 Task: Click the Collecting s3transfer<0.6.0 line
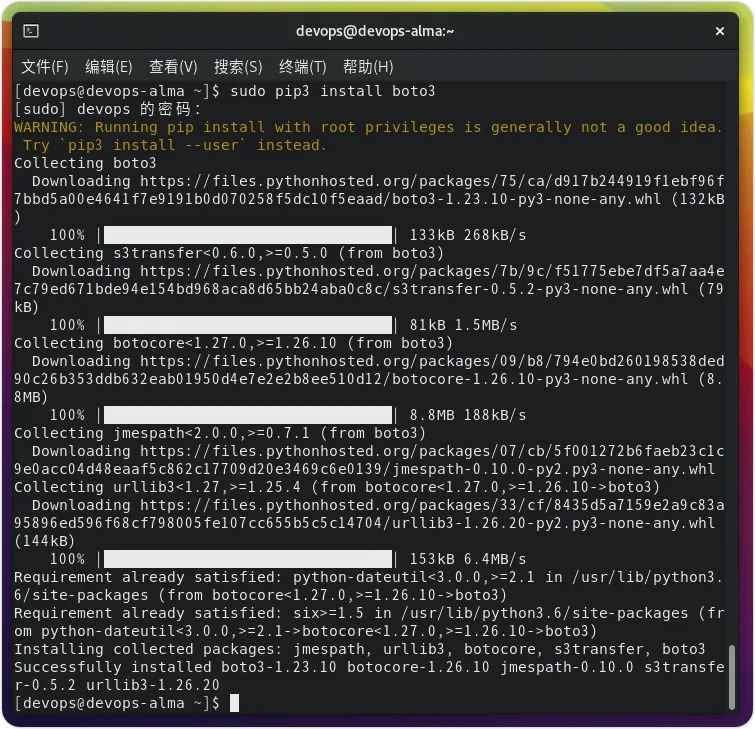click(229, 253)
